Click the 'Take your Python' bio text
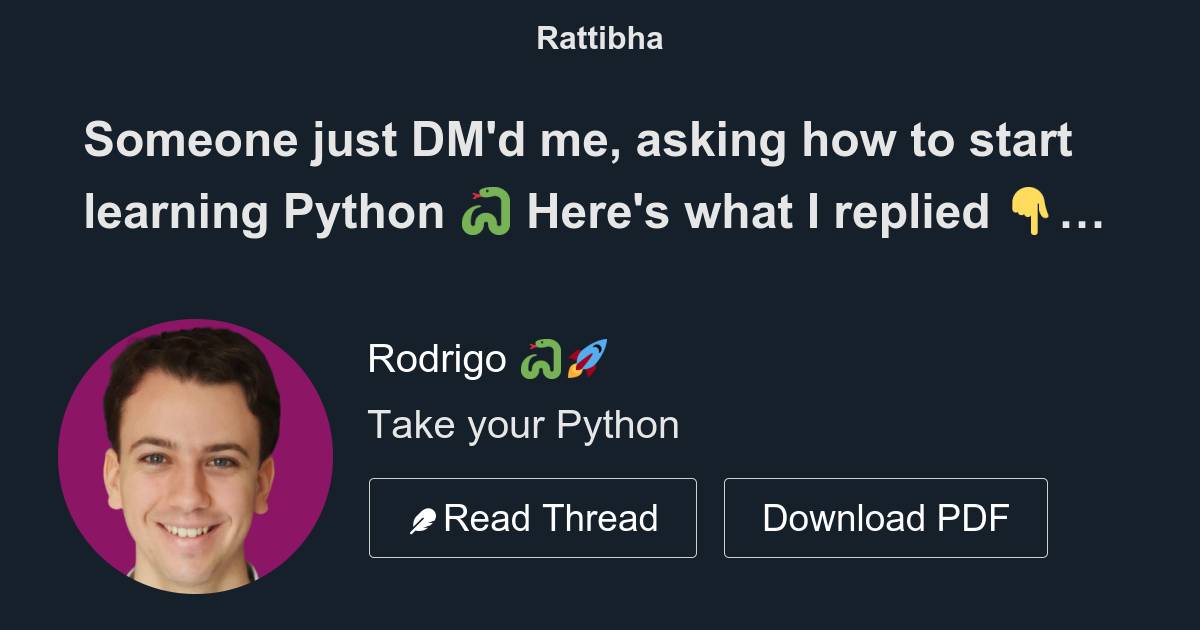The image size is (1200, 630). 524,424
